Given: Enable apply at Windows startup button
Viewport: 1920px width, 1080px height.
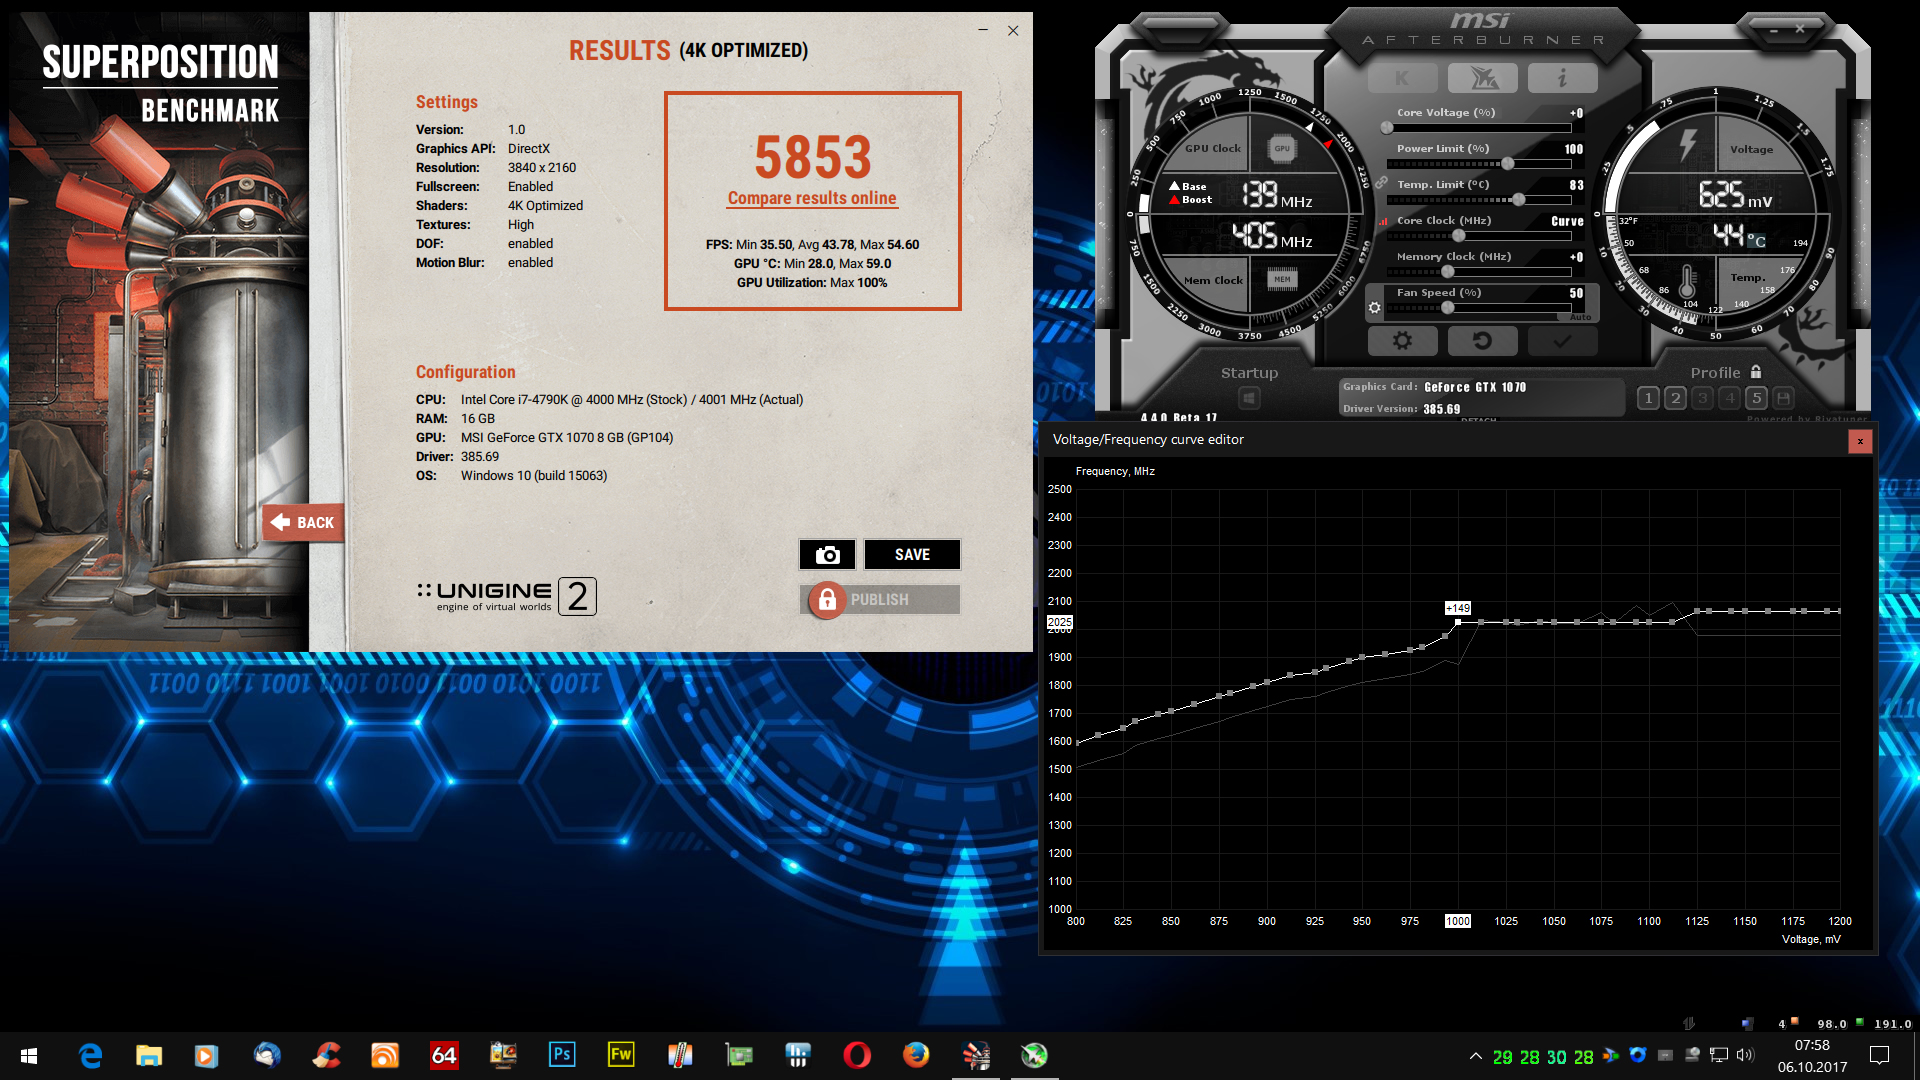Looking at the screenshot, I should [x=1249, y=398].
